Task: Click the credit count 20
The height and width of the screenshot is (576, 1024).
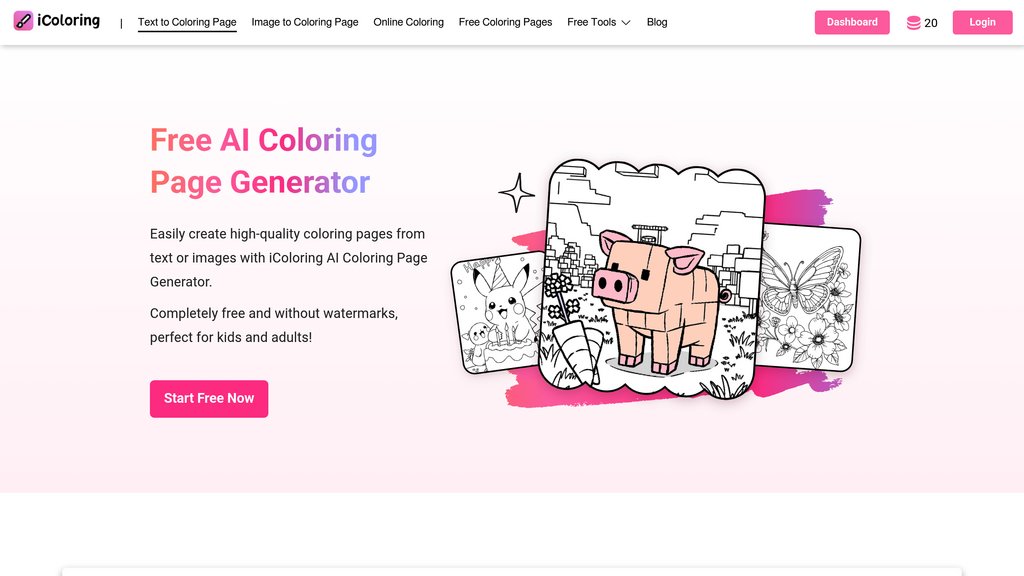Action: click(x=931, y=23)
